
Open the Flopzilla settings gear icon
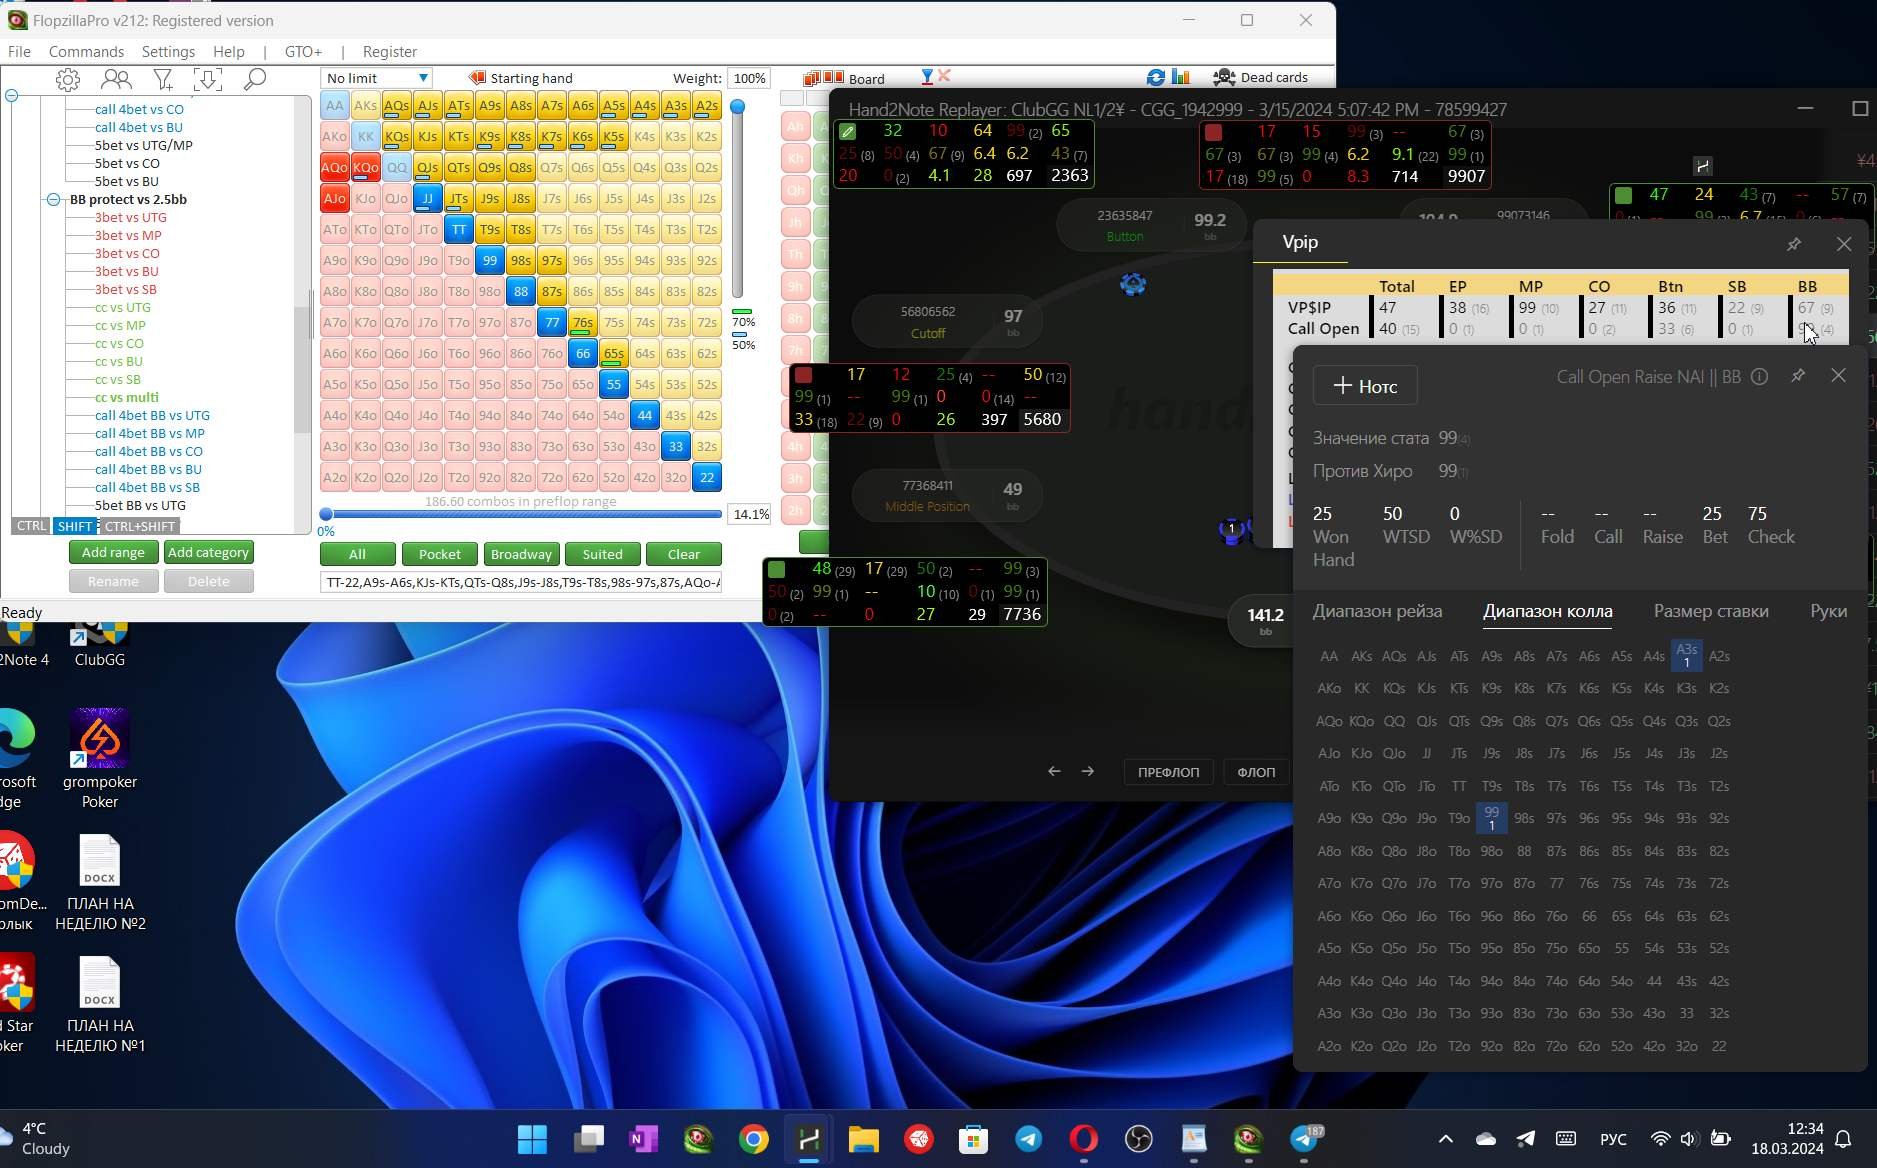coord(68,79)
